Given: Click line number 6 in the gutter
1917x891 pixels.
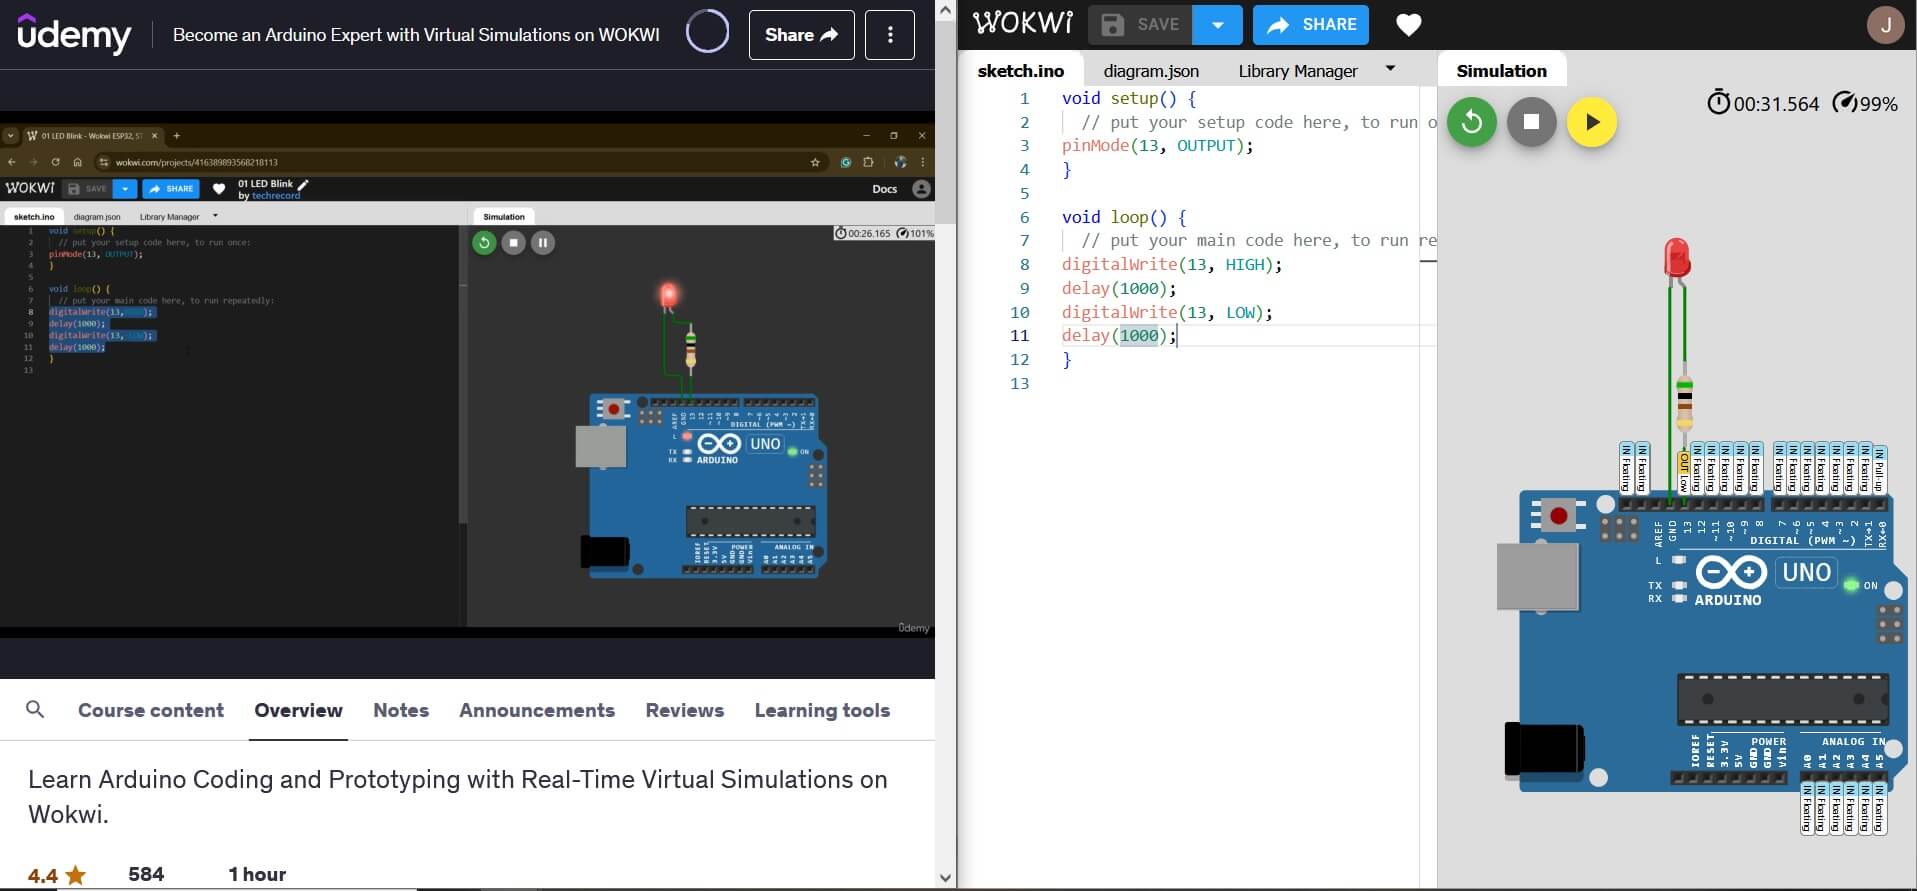Looking at the screenshot, I should 1024,217.
